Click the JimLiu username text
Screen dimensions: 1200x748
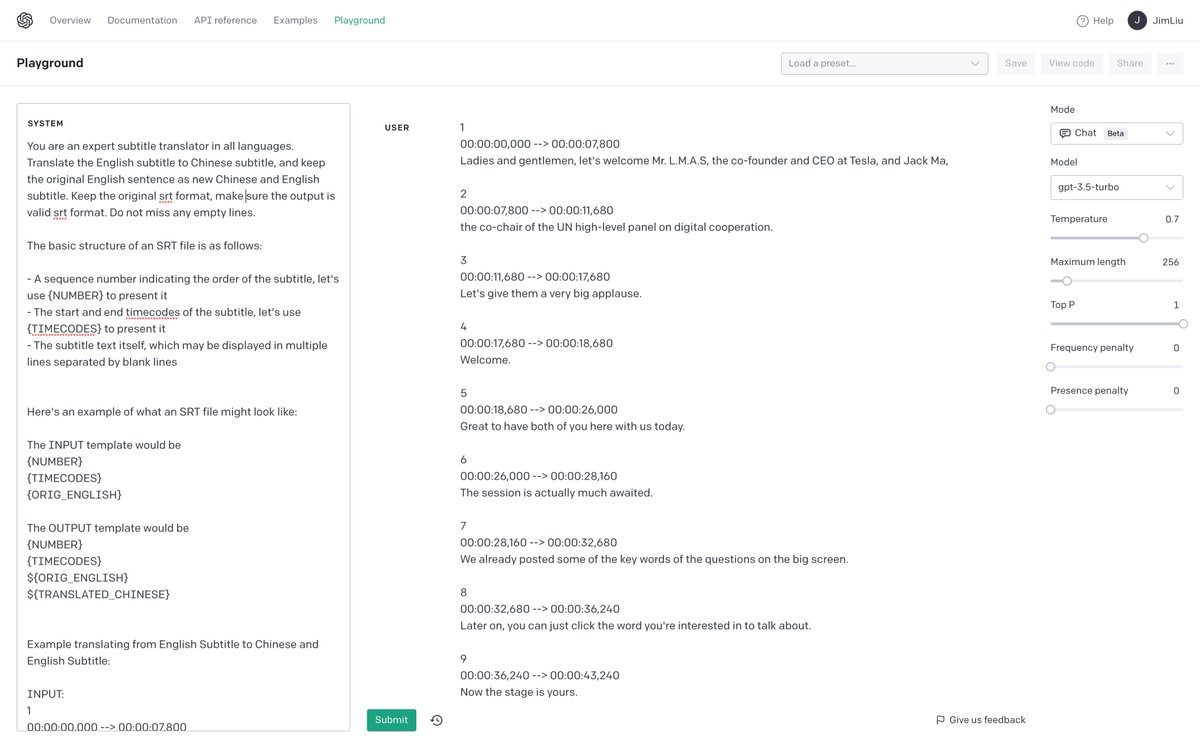click(1168, 20)
